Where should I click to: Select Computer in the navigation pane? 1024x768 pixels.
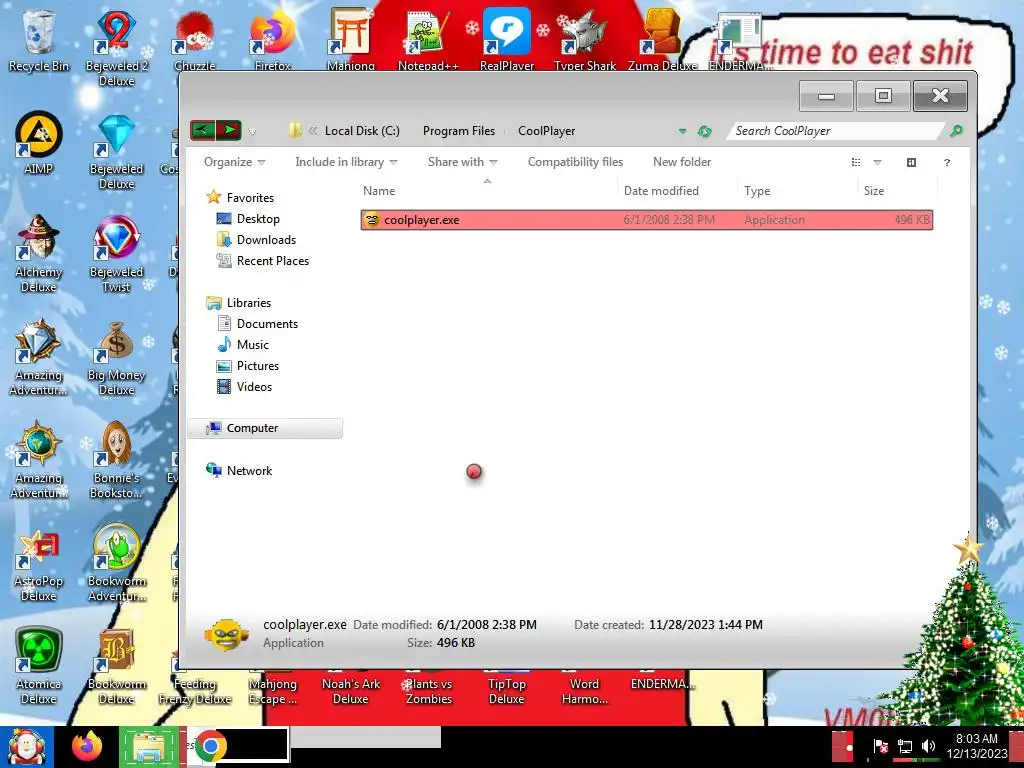click(264, 428)
